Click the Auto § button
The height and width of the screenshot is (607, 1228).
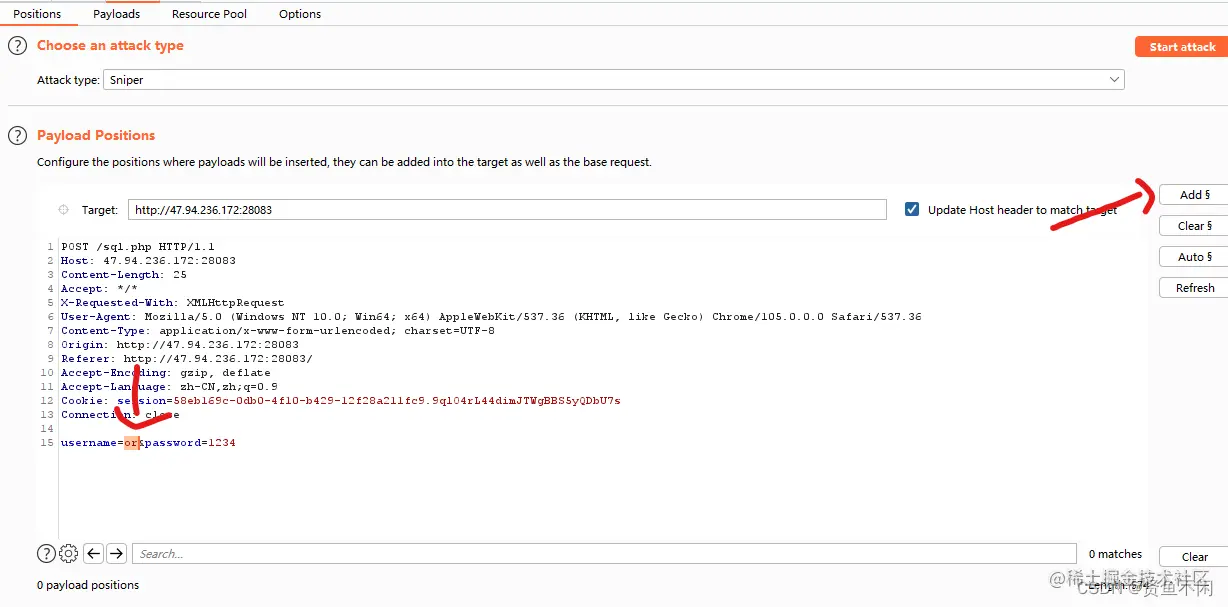[1194, 257]
